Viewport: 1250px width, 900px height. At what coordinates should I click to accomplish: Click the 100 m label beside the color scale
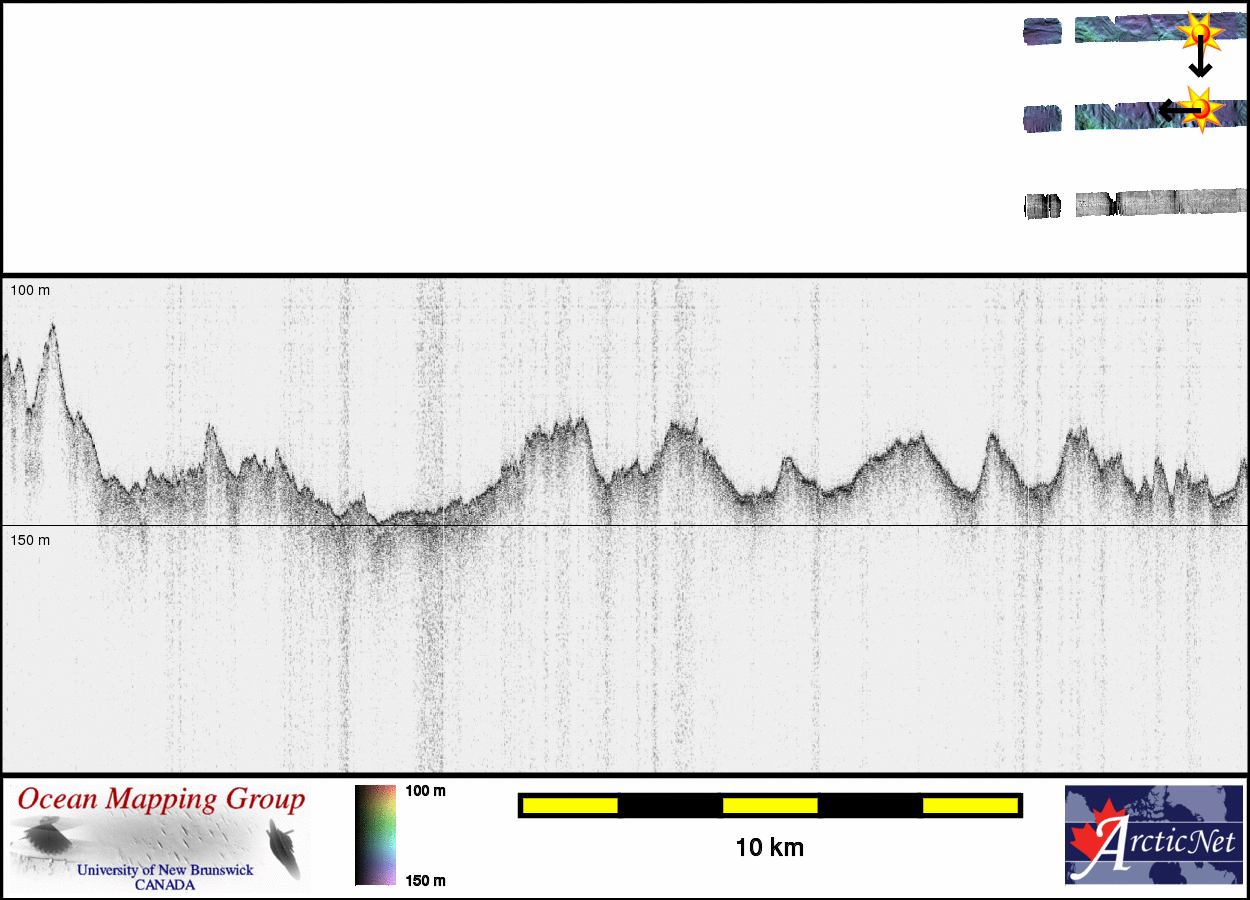(425, 791)
